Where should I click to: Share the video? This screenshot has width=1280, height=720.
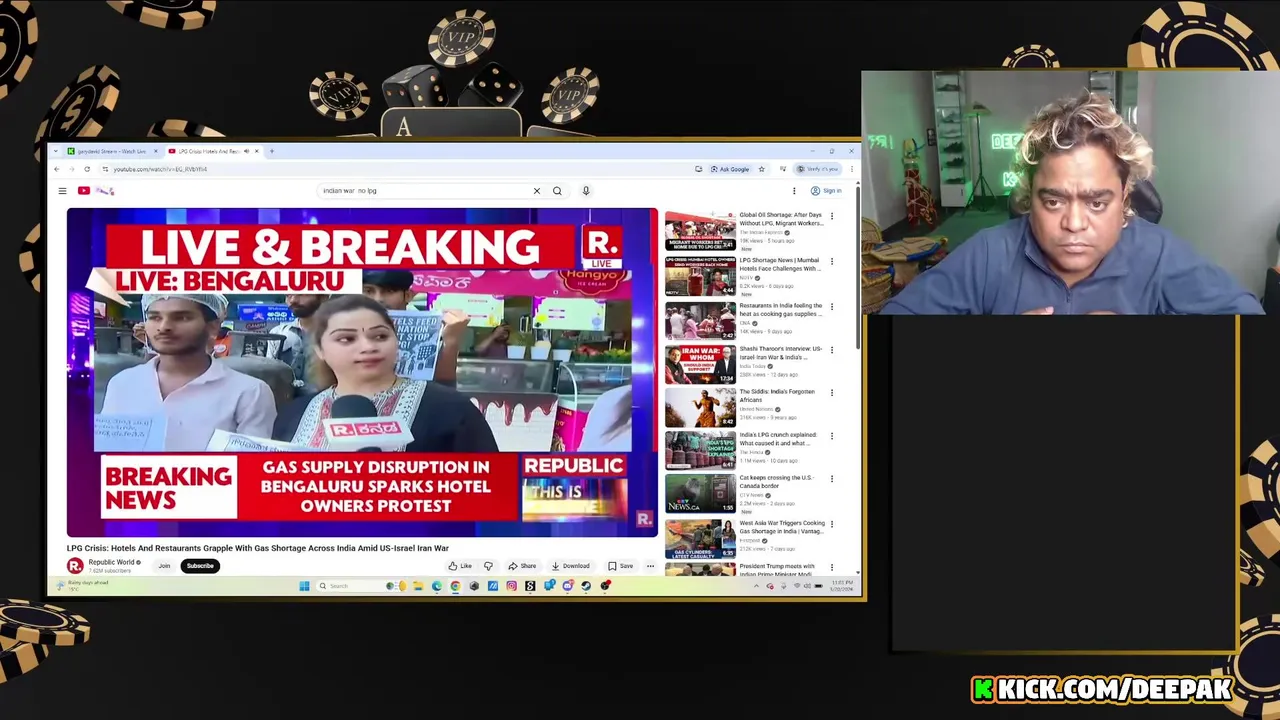[x=522, y=566]
